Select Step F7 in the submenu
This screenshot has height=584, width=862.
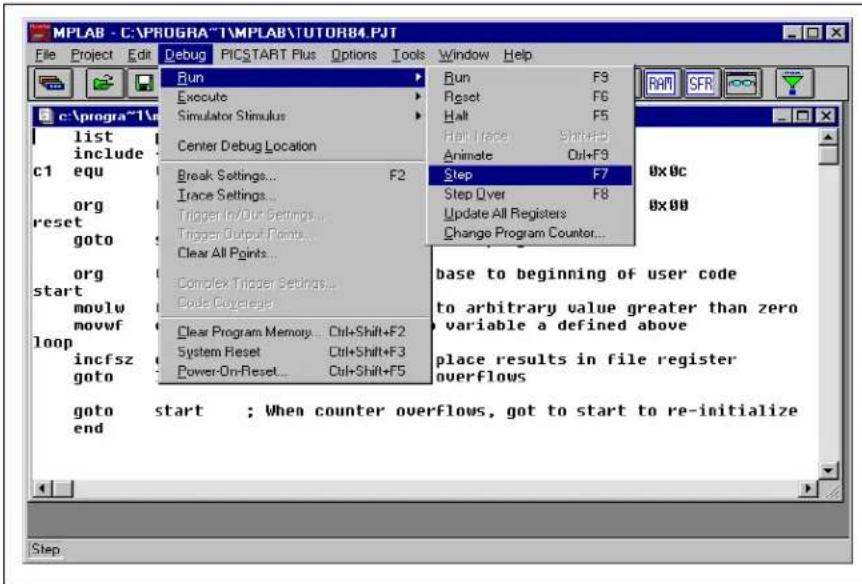pos(530,175)
